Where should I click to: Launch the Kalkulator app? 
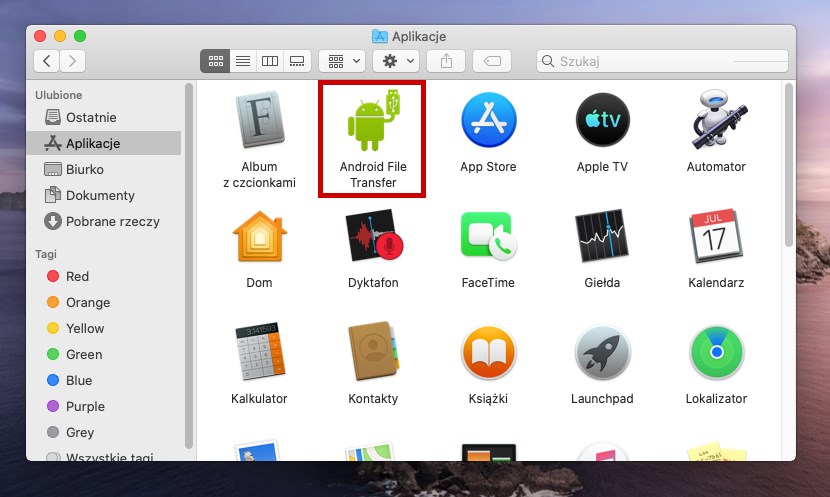click(x=259, y=351)
